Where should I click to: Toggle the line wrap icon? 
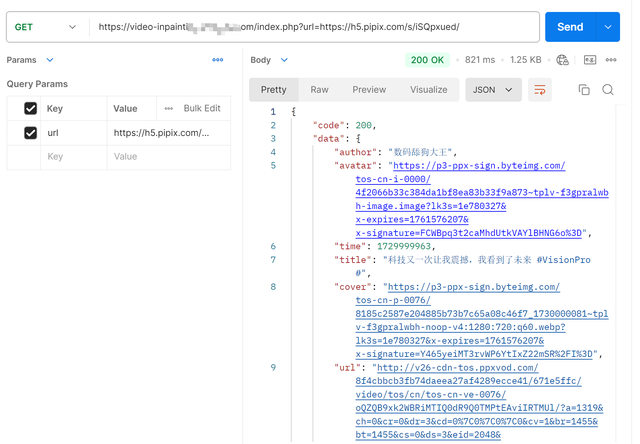(x=540, y=90)
